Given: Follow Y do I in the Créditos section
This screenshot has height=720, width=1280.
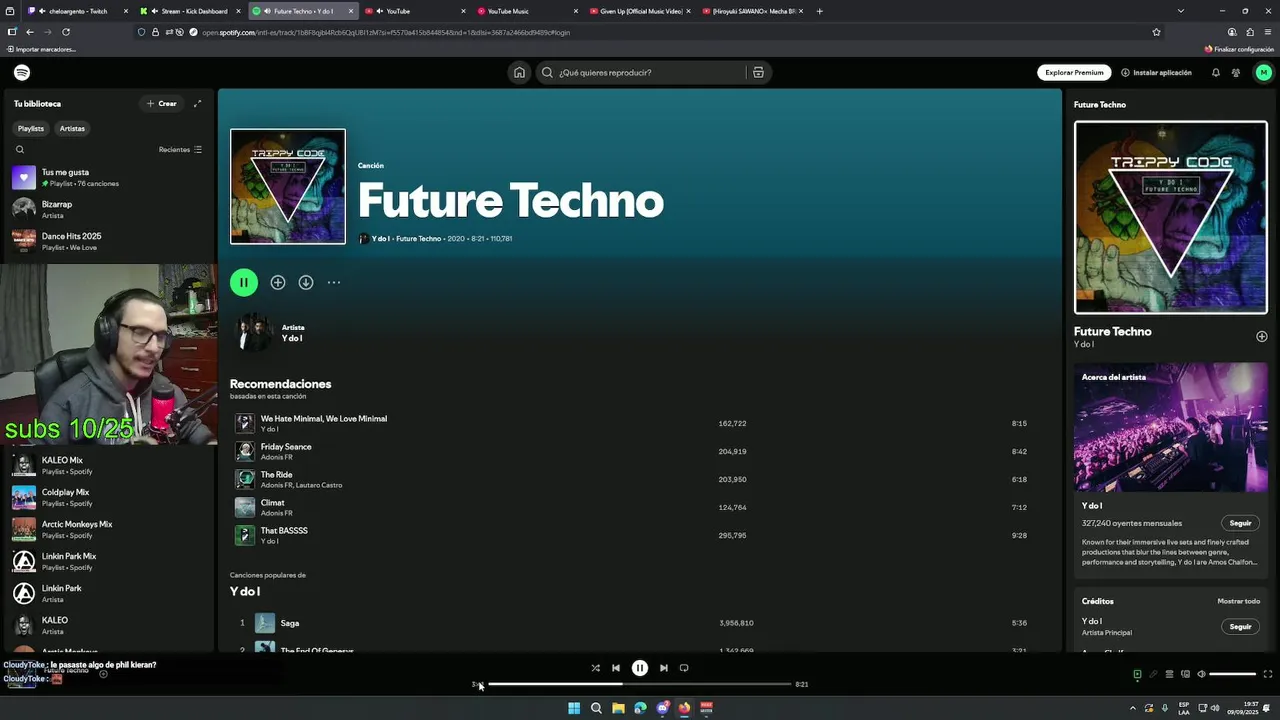Looking at the screenshot, I should click(x=1240, y=627).
